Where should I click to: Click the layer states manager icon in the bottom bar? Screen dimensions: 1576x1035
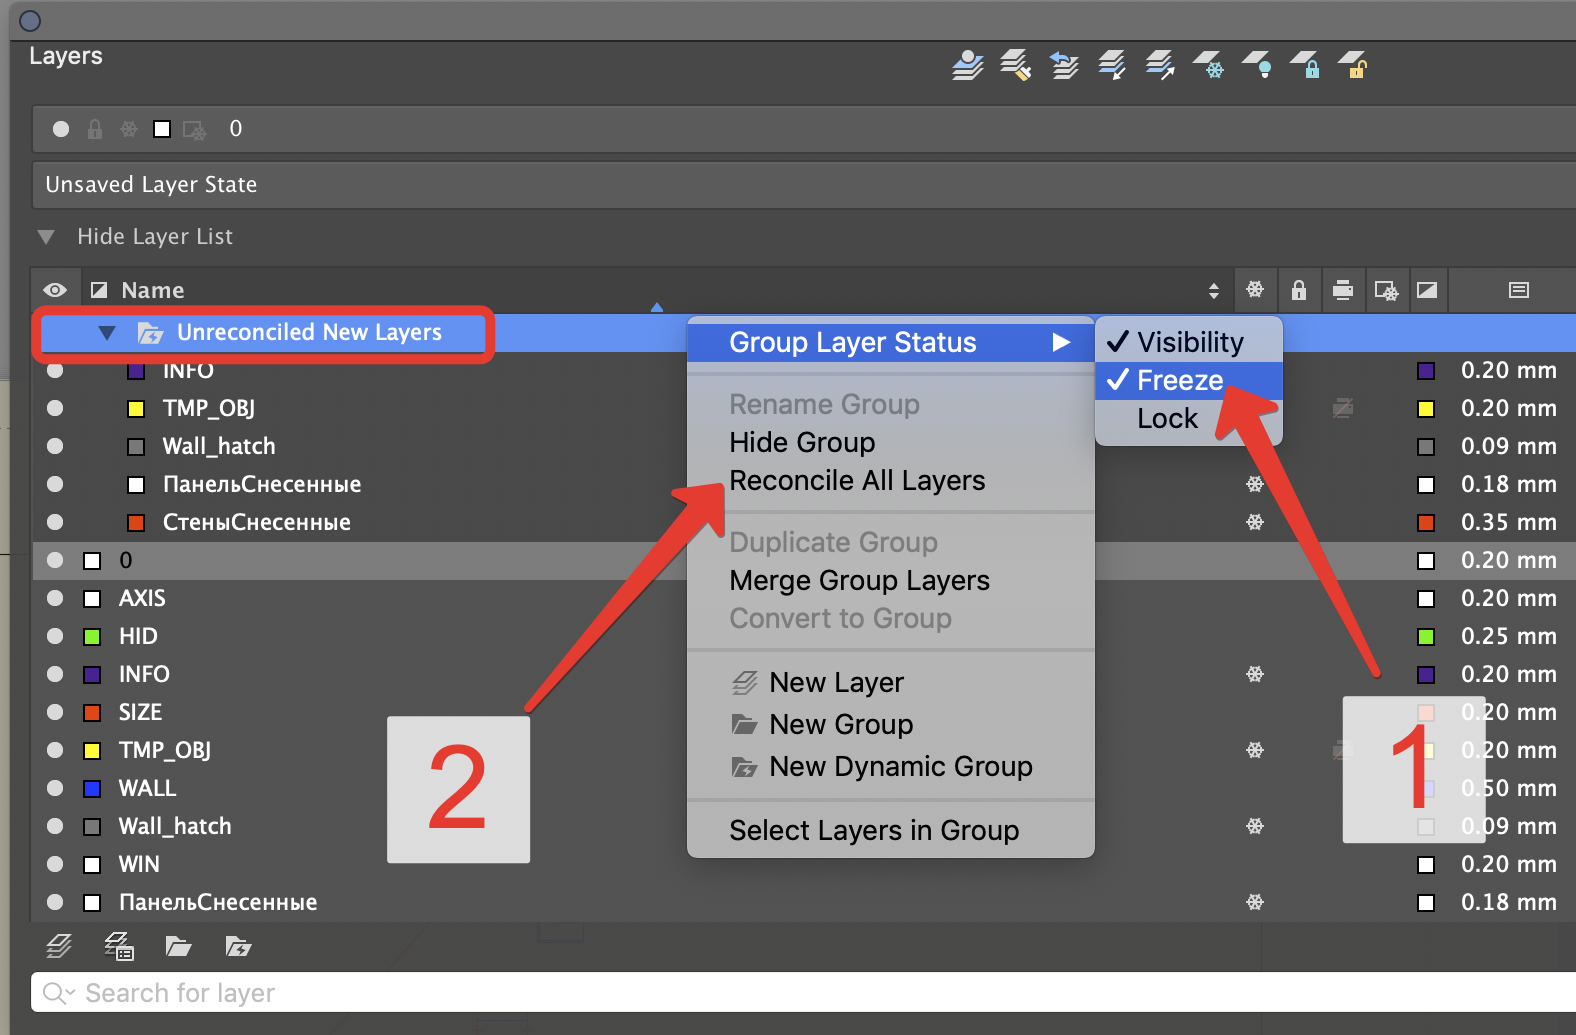[x=119, y=945]
